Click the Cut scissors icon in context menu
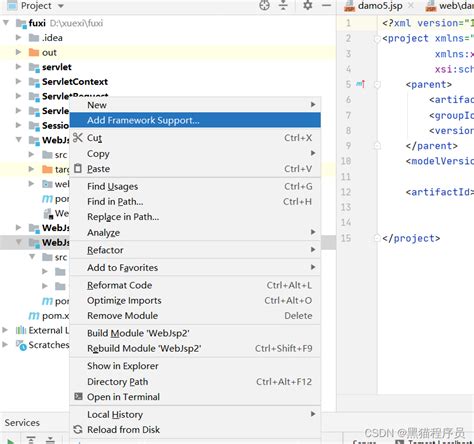The height and width of the screenshot is (444, 474). (78, 137)
